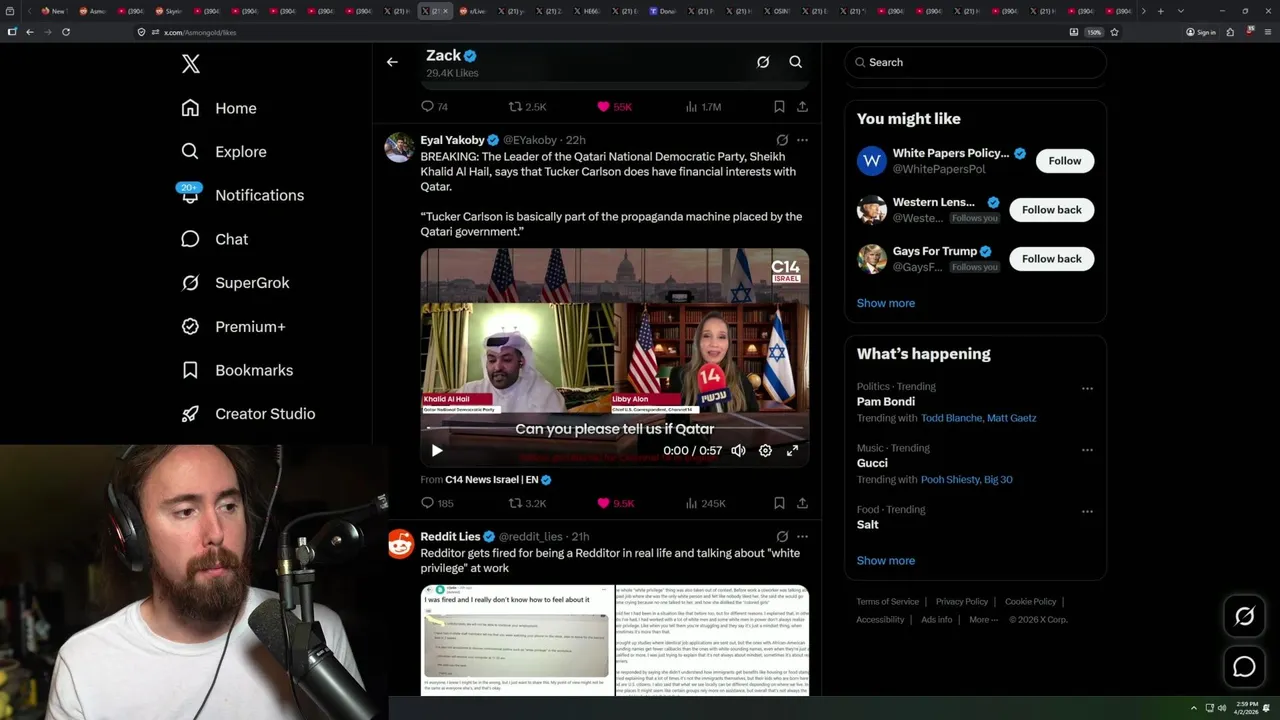Viewport: 1280px width, 720px height.
Task: Click Grok icon on Reddit Lies post
Action: point(782,536)
